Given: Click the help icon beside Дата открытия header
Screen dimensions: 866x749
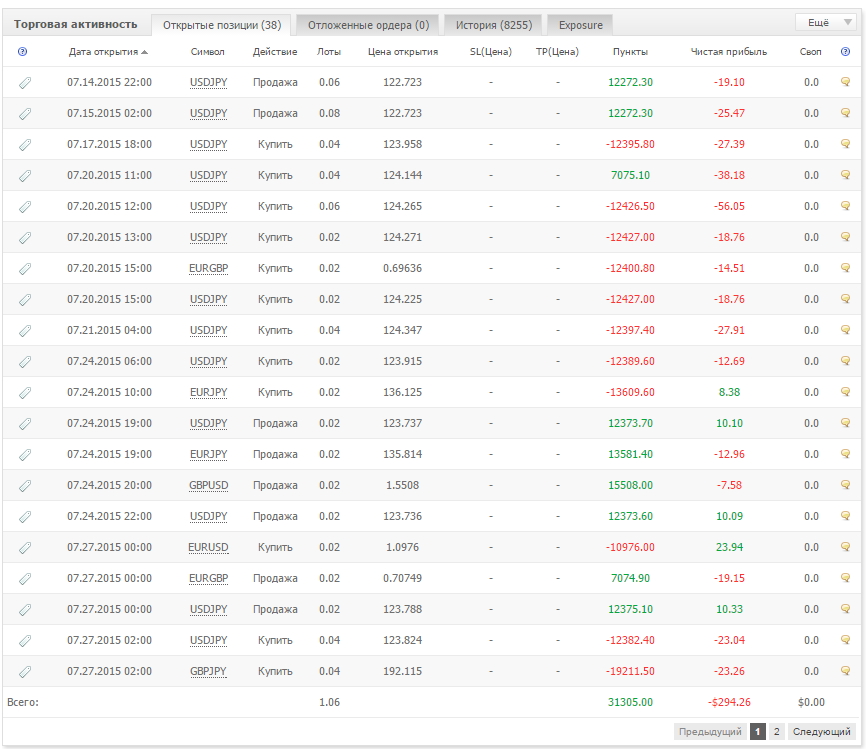Looking at the screenshot, I should pyautogui.click(x=22, y=51).
